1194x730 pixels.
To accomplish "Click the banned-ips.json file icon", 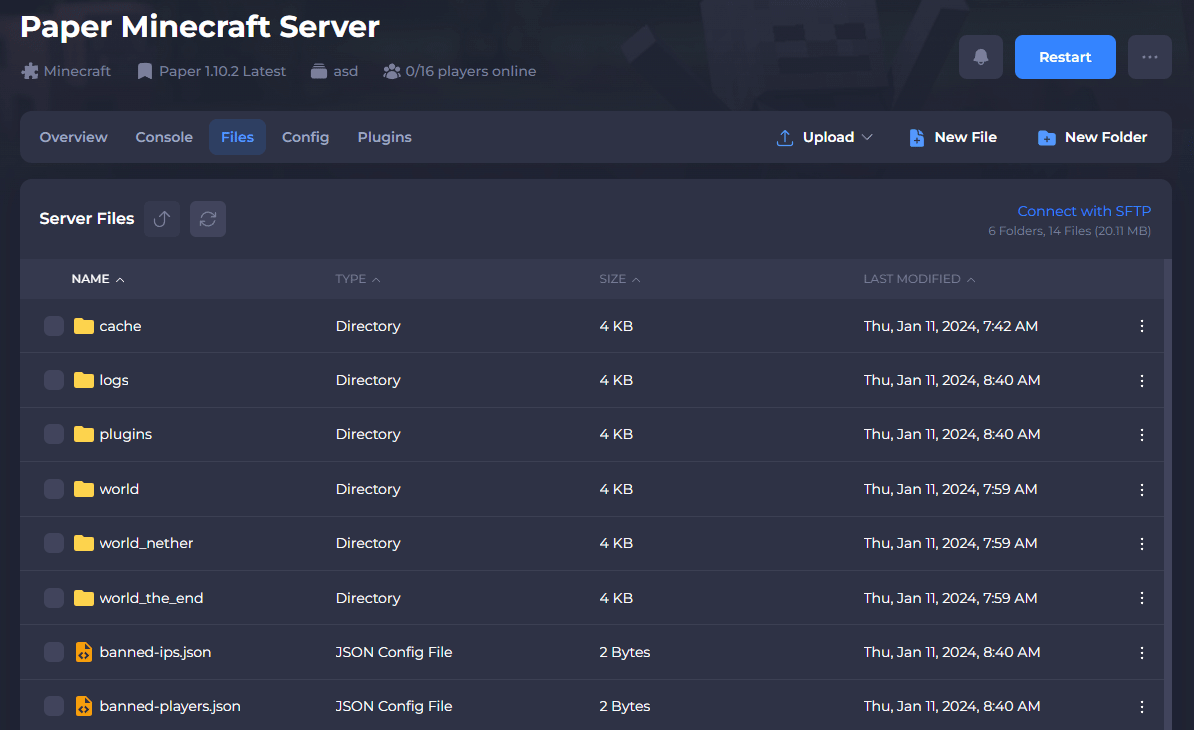I will (84, 652).
